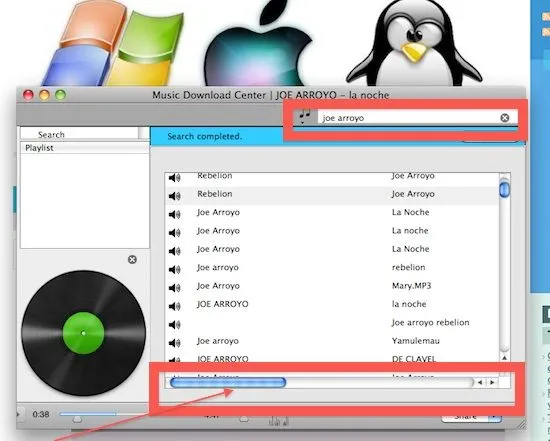Select the Playlist header in sidebar
The height and width of the screenshot is (441, 550).
85,148
